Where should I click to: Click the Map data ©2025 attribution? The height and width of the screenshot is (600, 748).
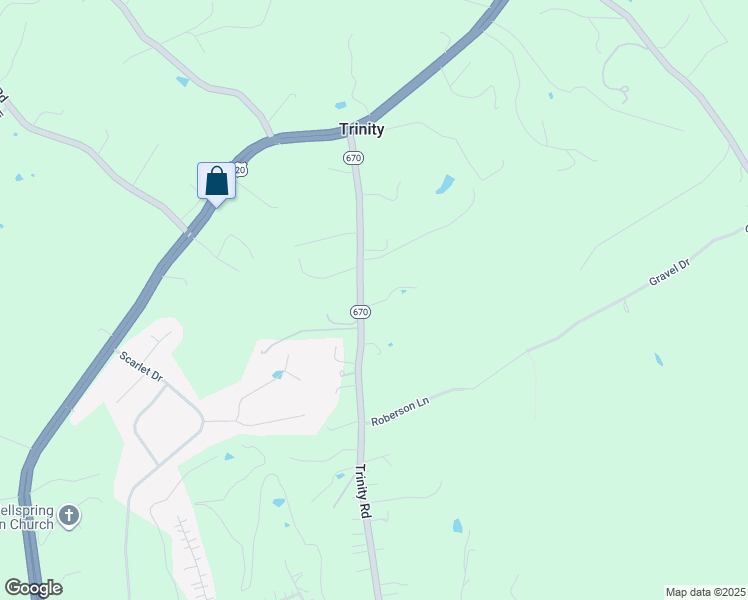[706, 592]
